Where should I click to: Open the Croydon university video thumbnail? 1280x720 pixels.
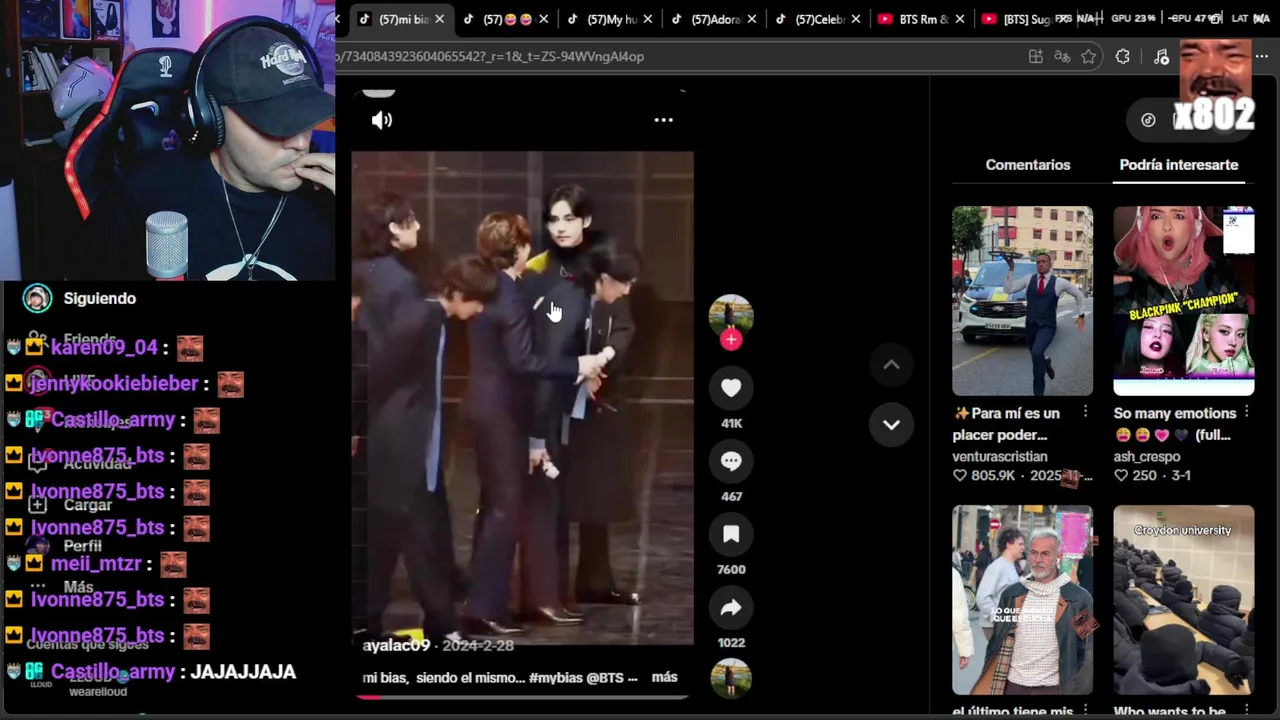coord(1183,600)
